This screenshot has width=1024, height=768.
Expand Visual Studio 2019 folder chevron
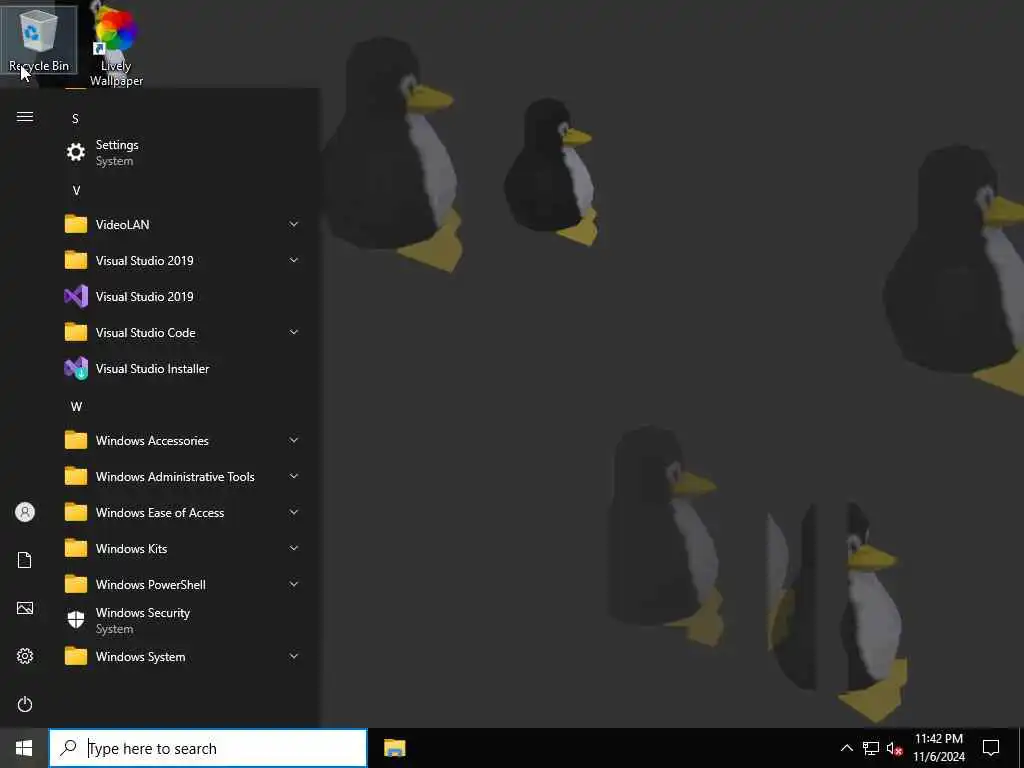(294, 260)
